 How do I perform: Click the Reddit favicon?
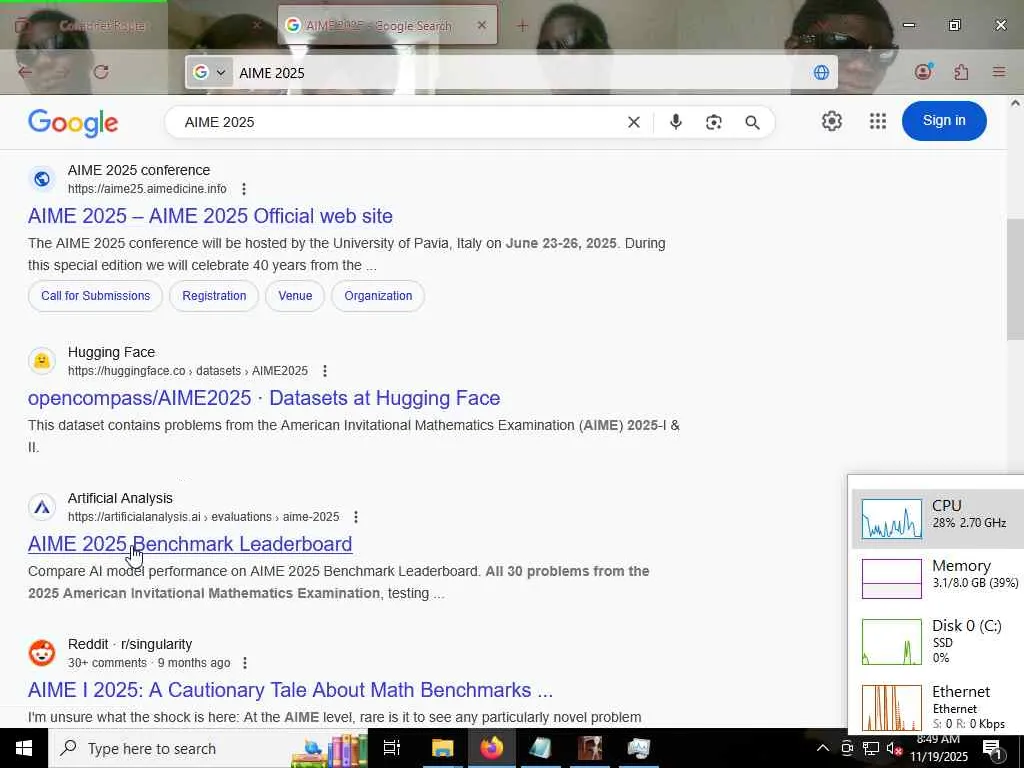(42, 653)
